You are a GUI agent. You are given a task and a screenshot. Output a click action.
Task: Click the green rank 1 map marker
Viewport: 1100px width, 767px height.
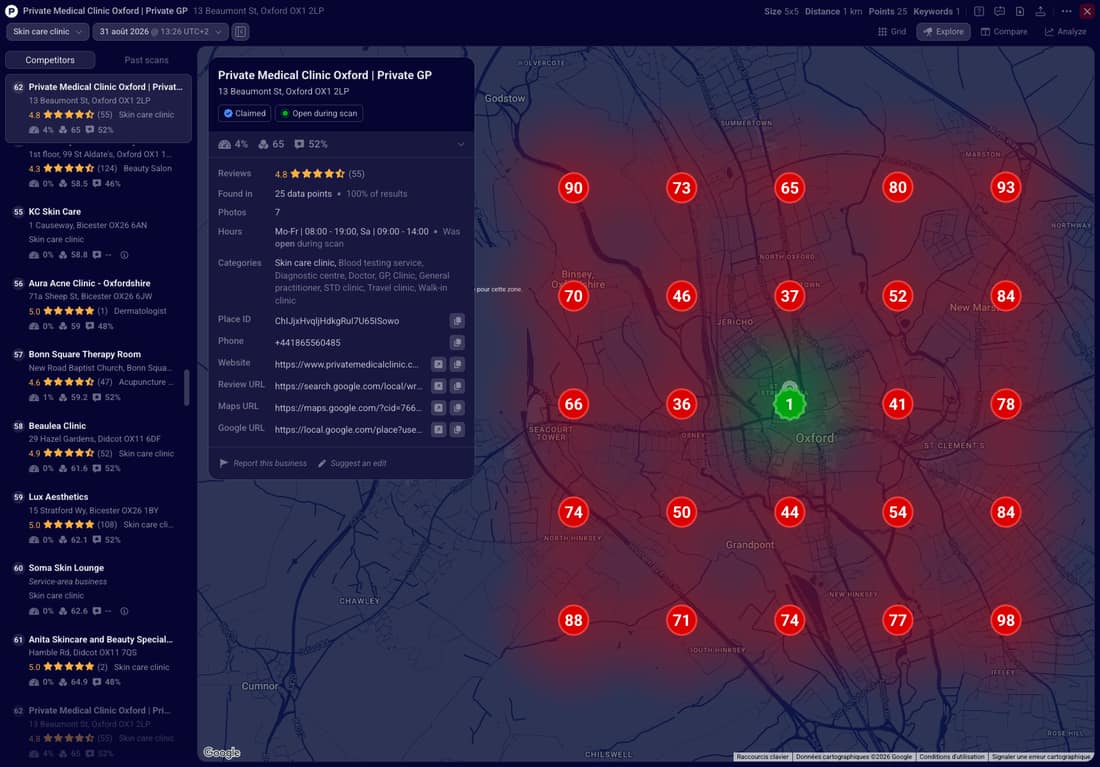tap(789, 404)
